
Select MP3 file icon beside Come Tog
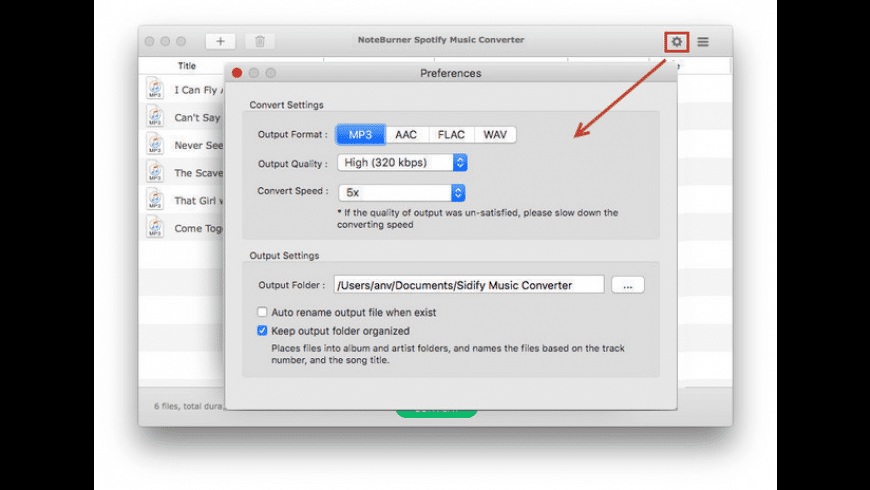pos(155,228)
